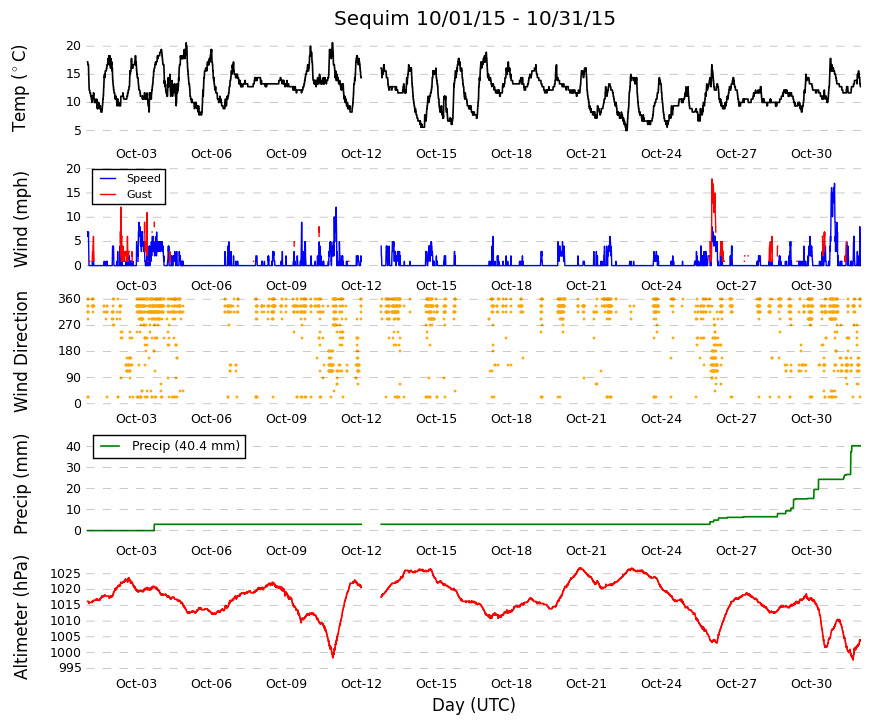Click the Precip (mm) axis label
The image size is (871, 725).
20,484
